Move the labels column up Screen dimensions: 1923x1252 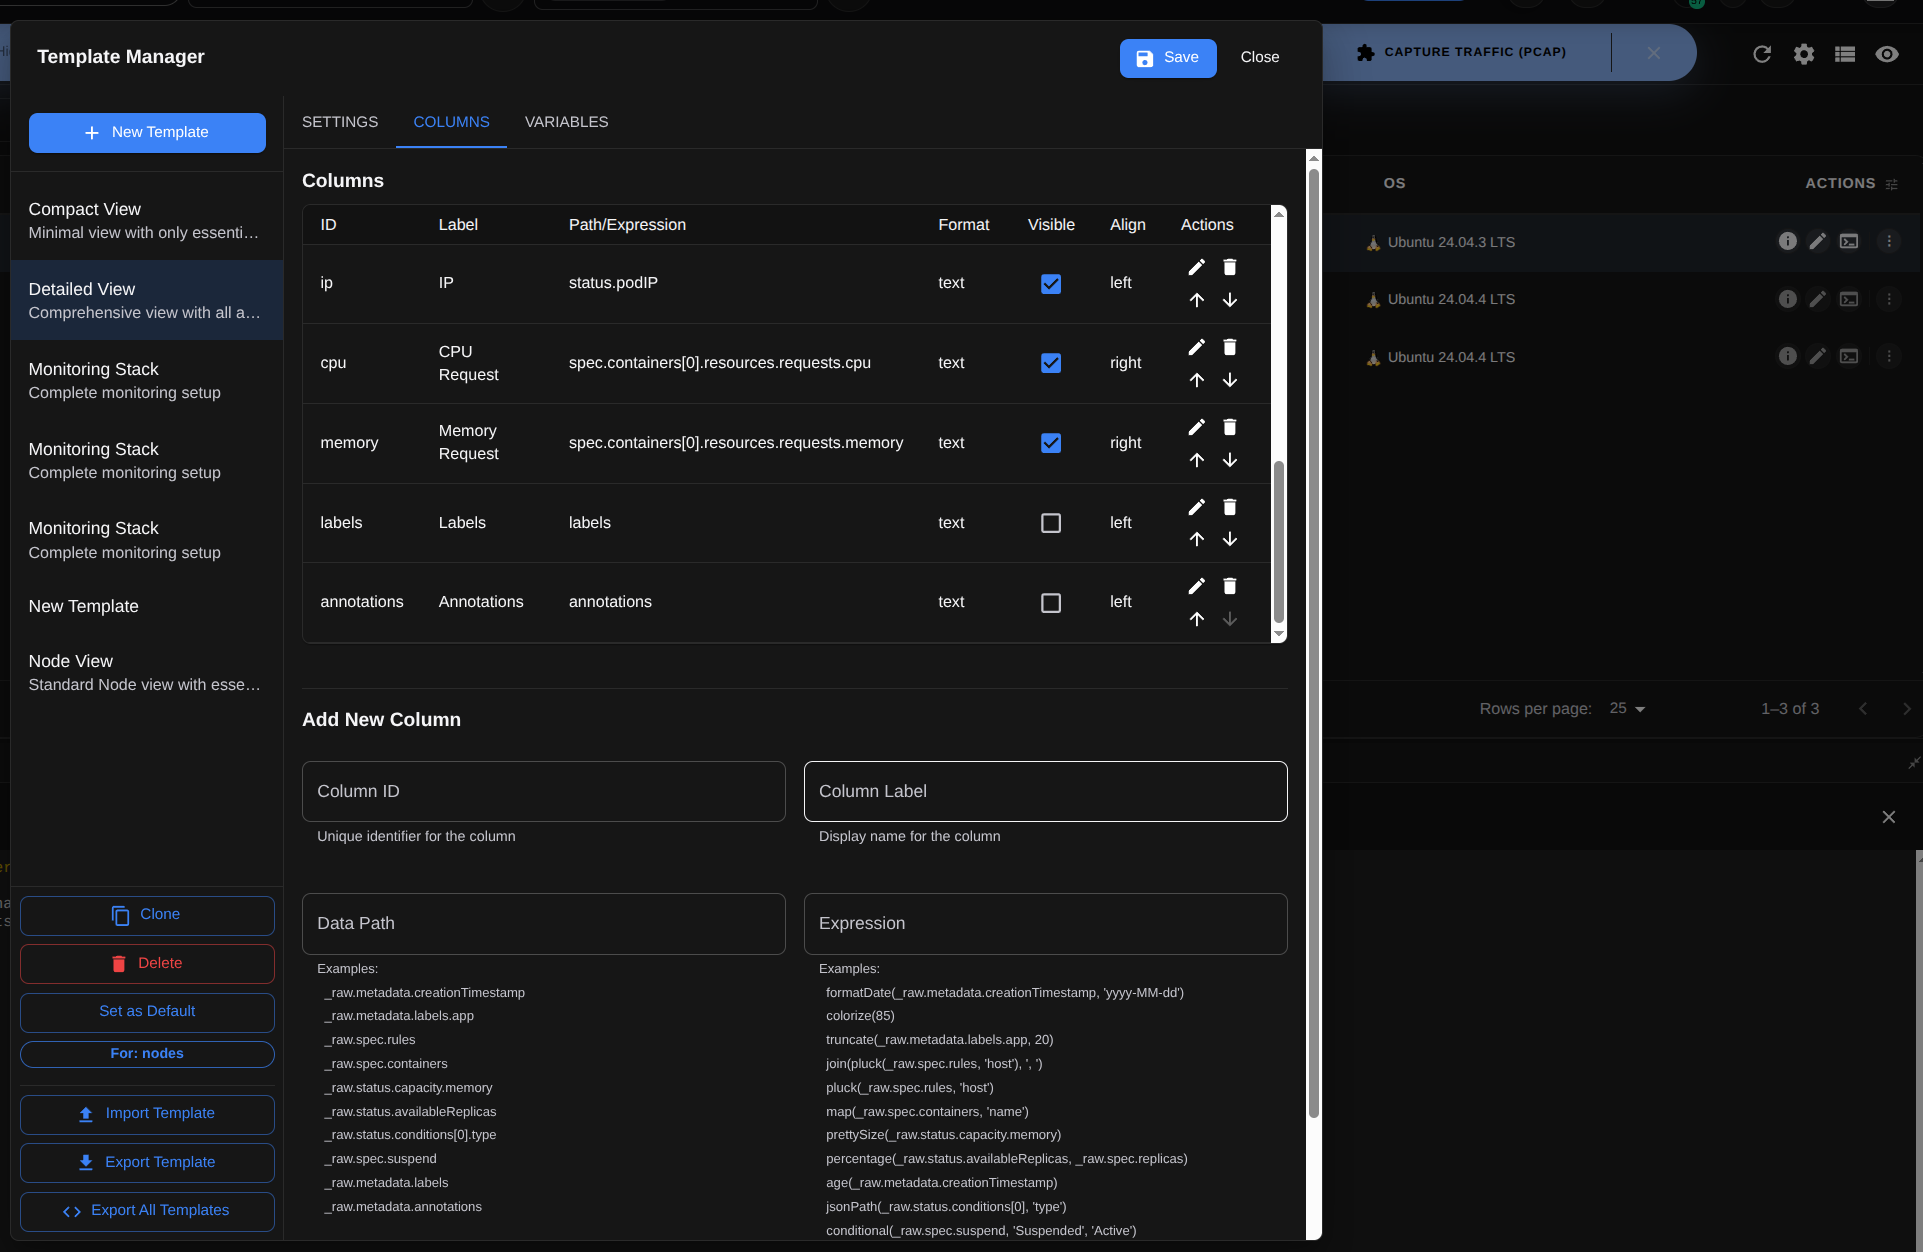[1196, 539]
